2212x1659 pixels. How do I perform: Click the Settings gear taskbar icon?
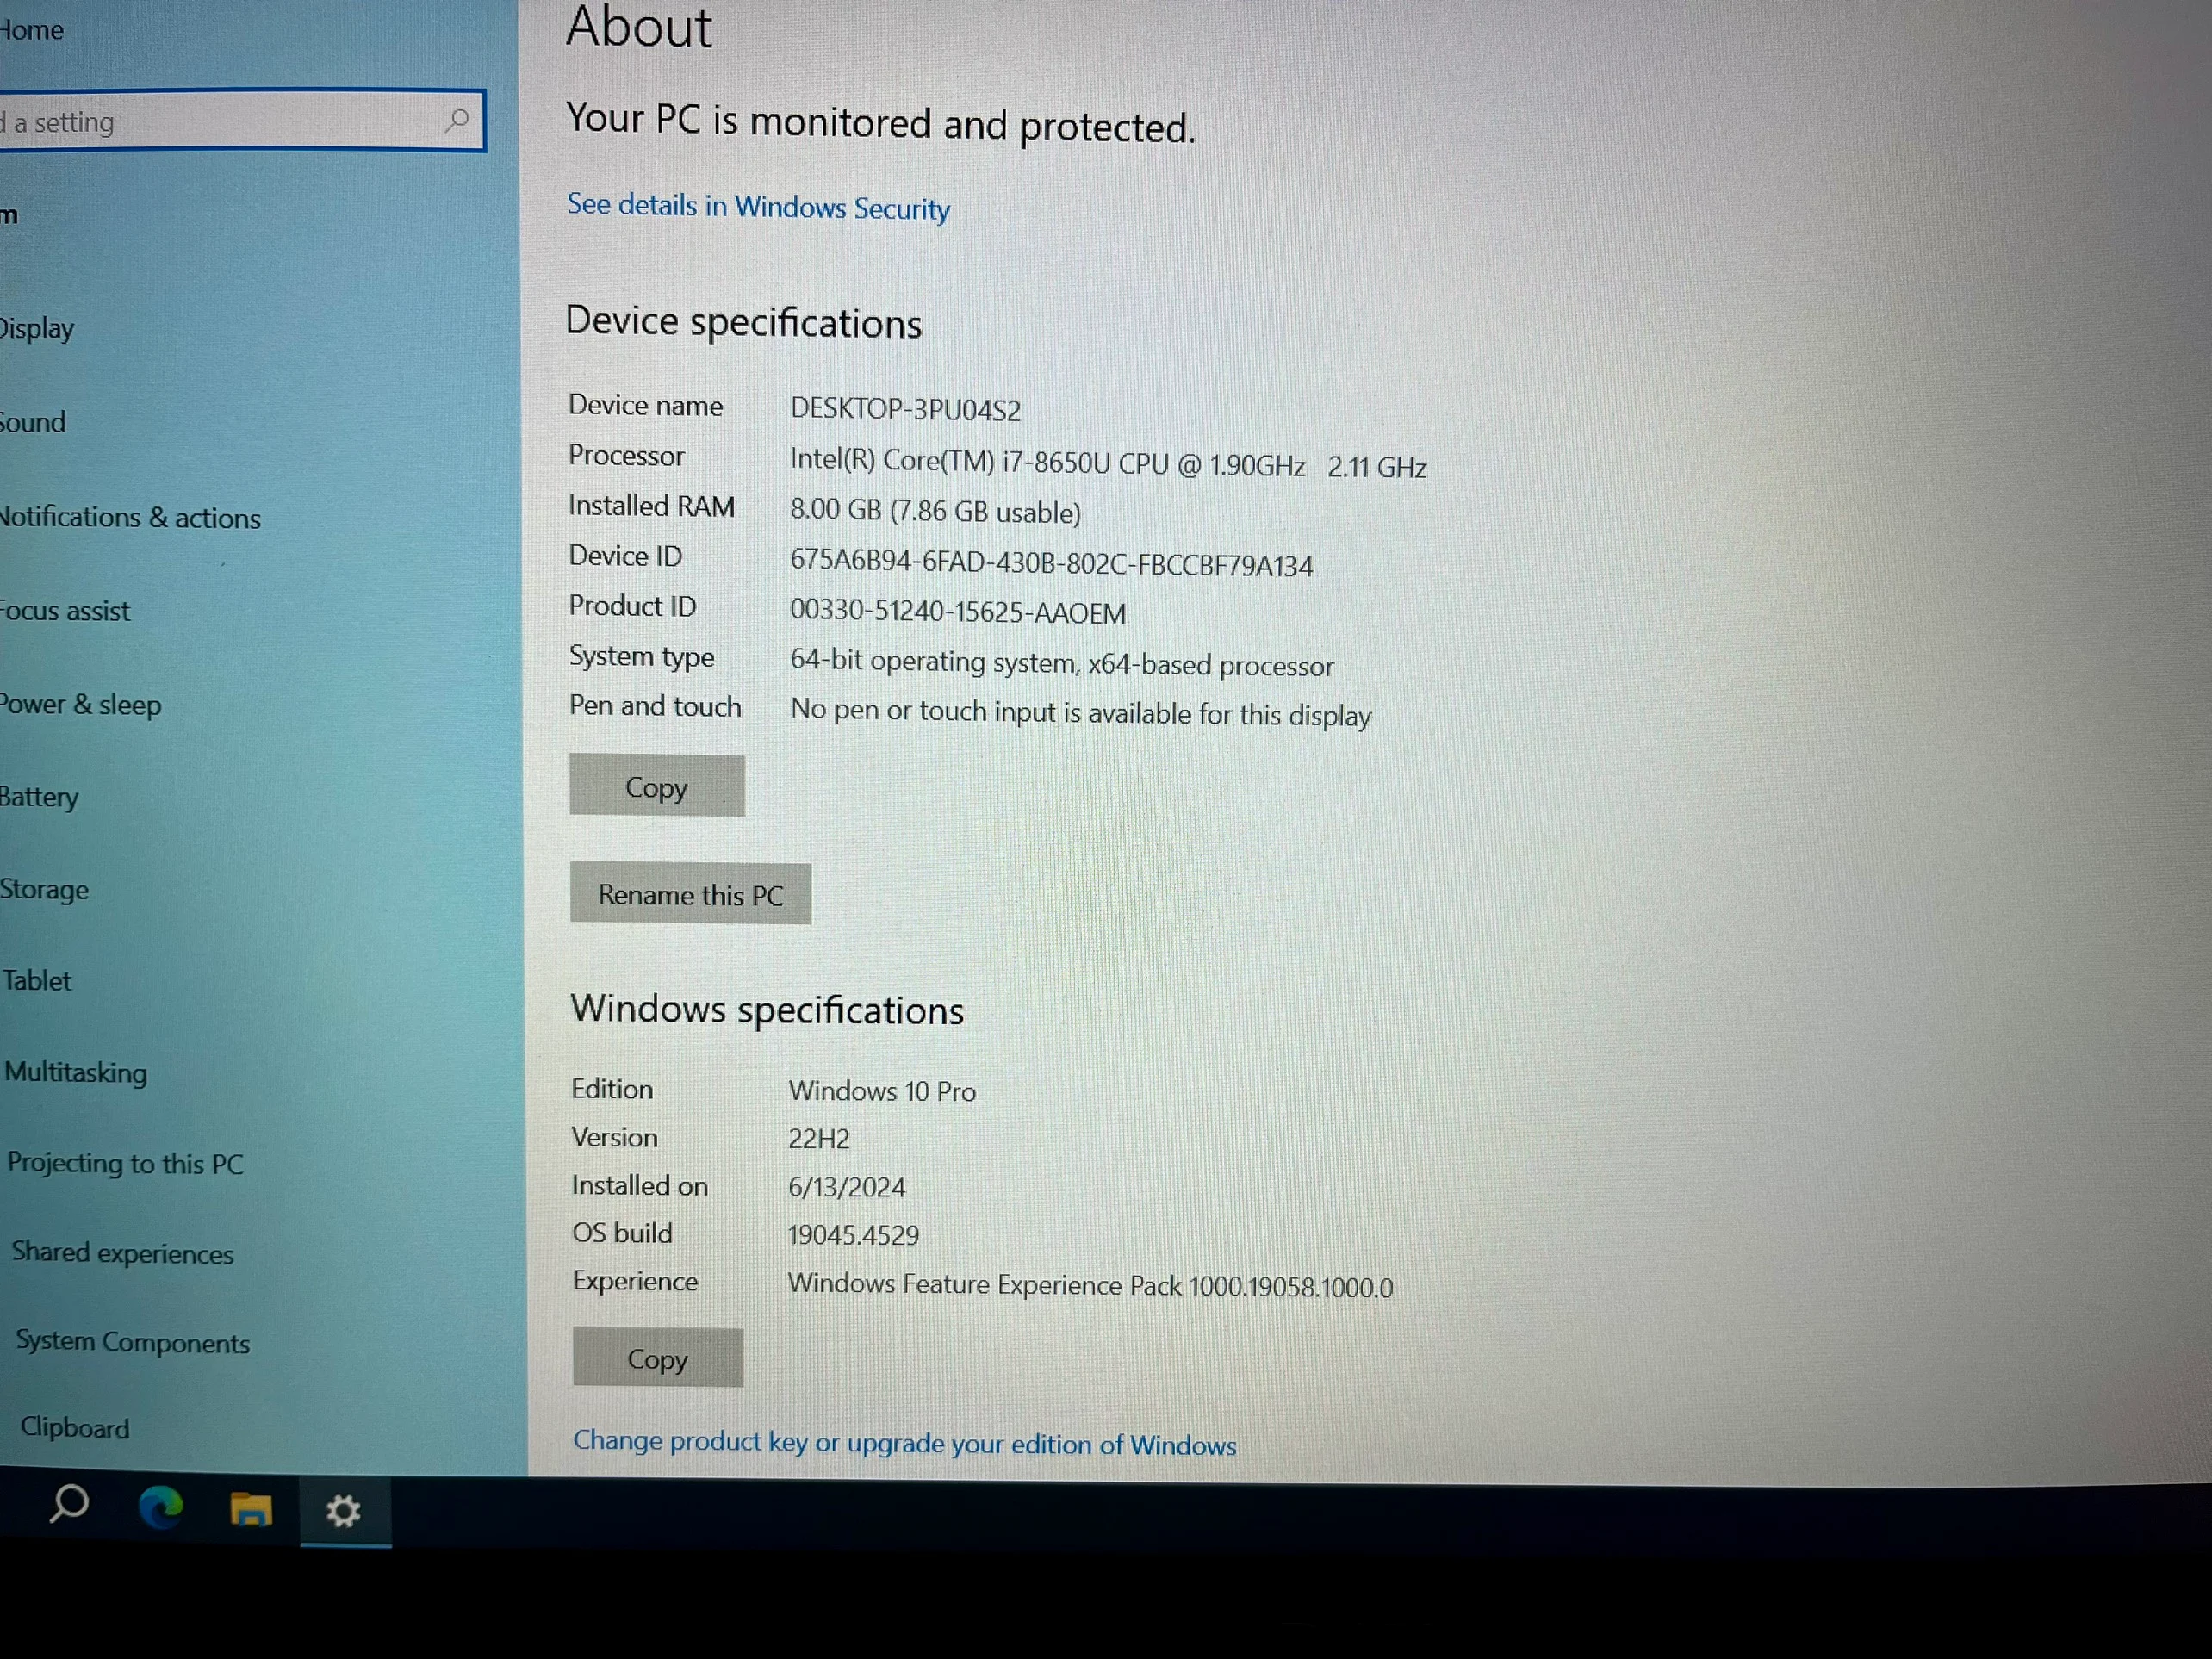click(343, 1511)
